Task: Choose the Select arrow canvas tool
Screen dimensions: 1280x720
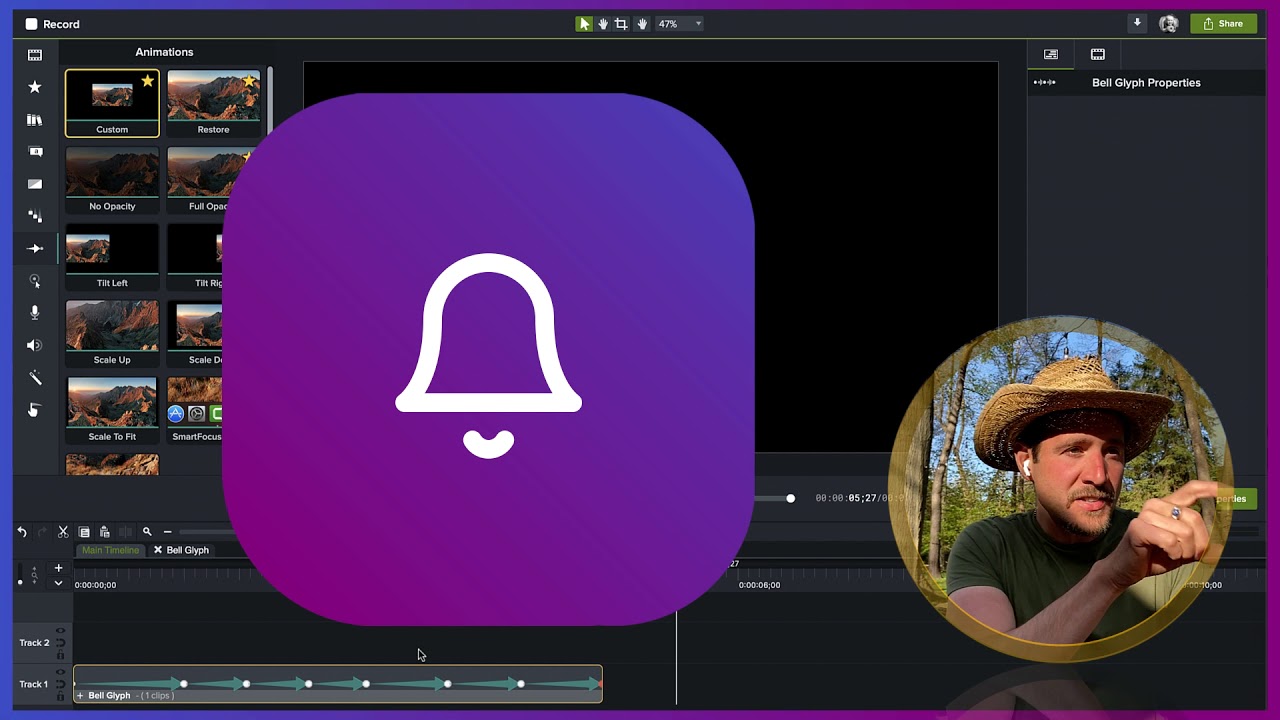Action: coord(584,24)
